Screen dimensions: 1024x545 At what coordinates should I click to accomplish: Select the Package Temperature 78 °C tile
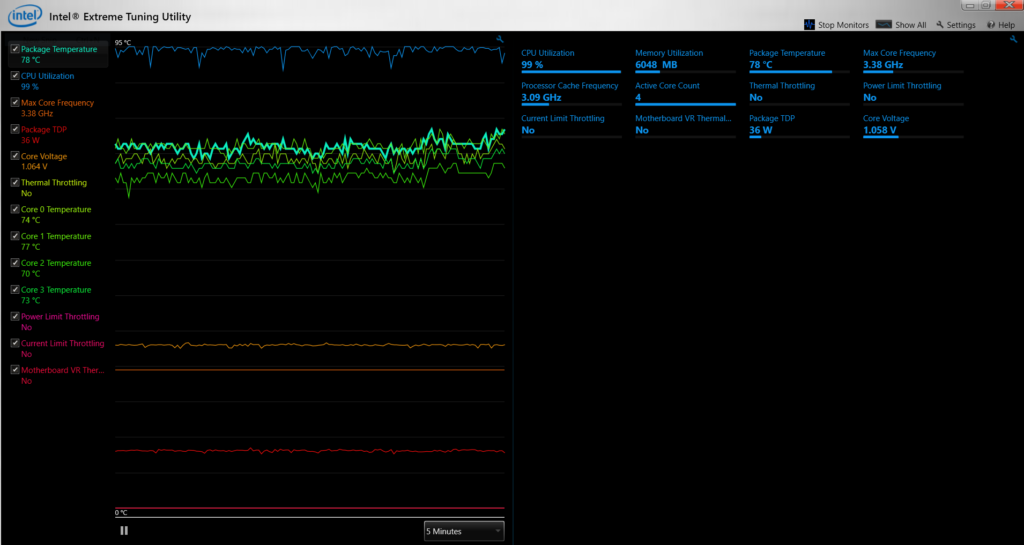(799, 60)
